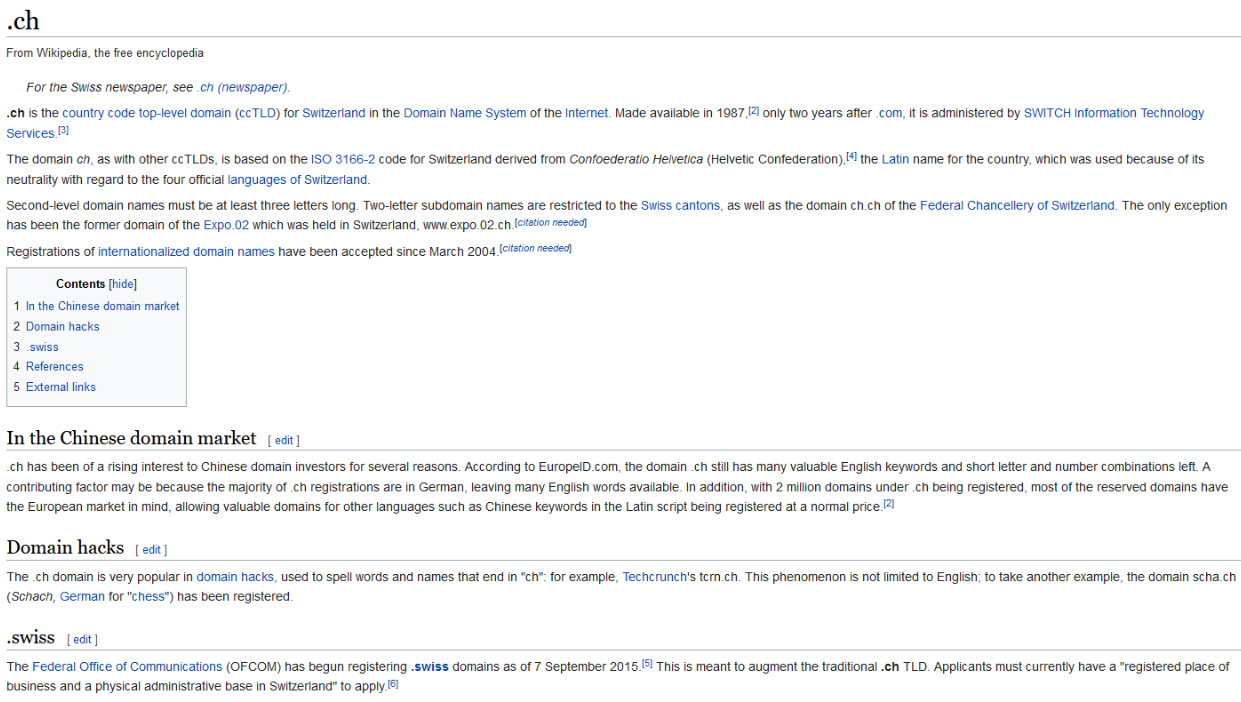
Task: Click citation needed after www.expo.02.ch
Action: coord(551,222)
